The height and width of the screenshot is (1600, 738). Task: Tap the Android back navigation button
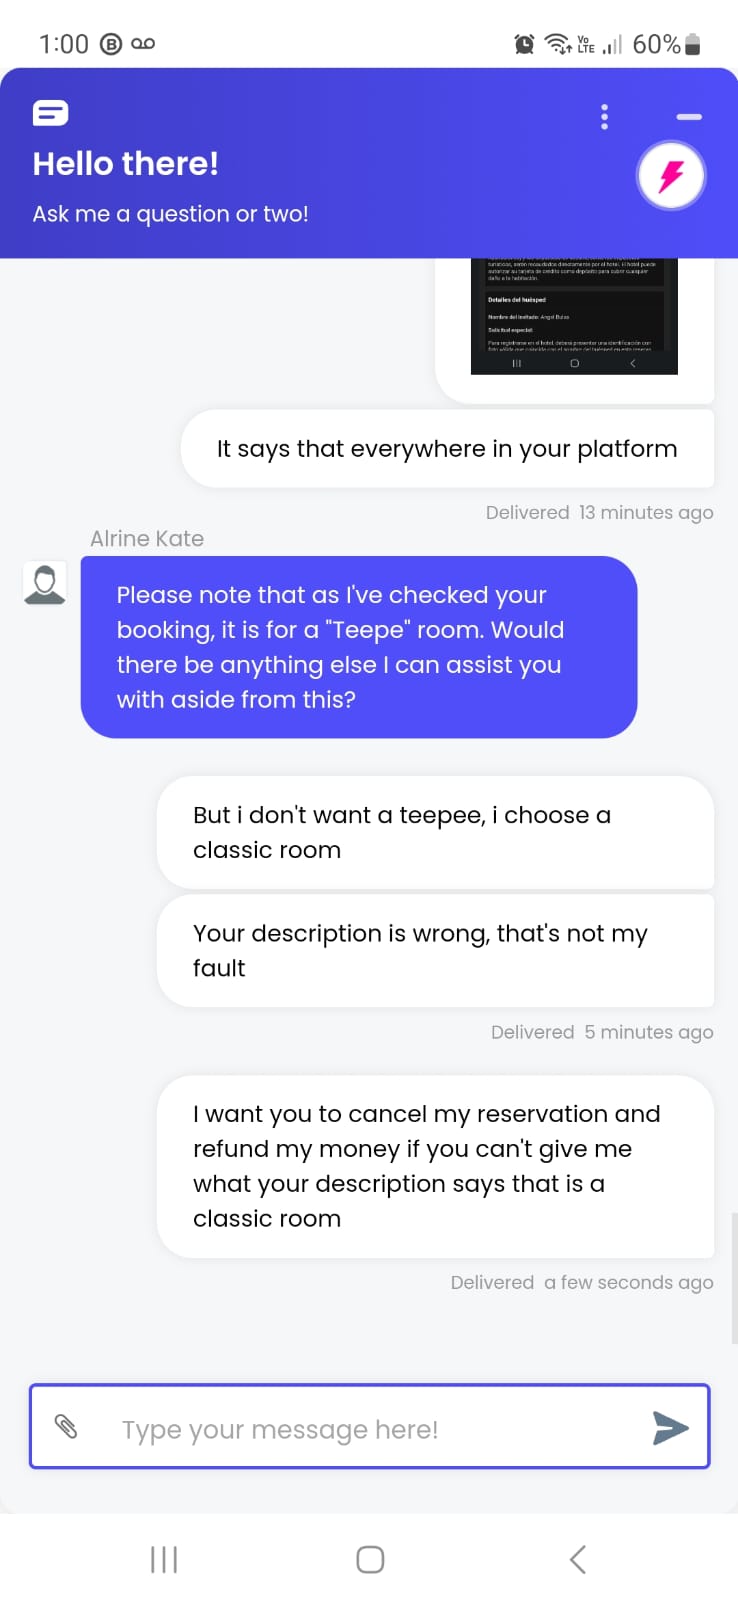(577, 1559)
